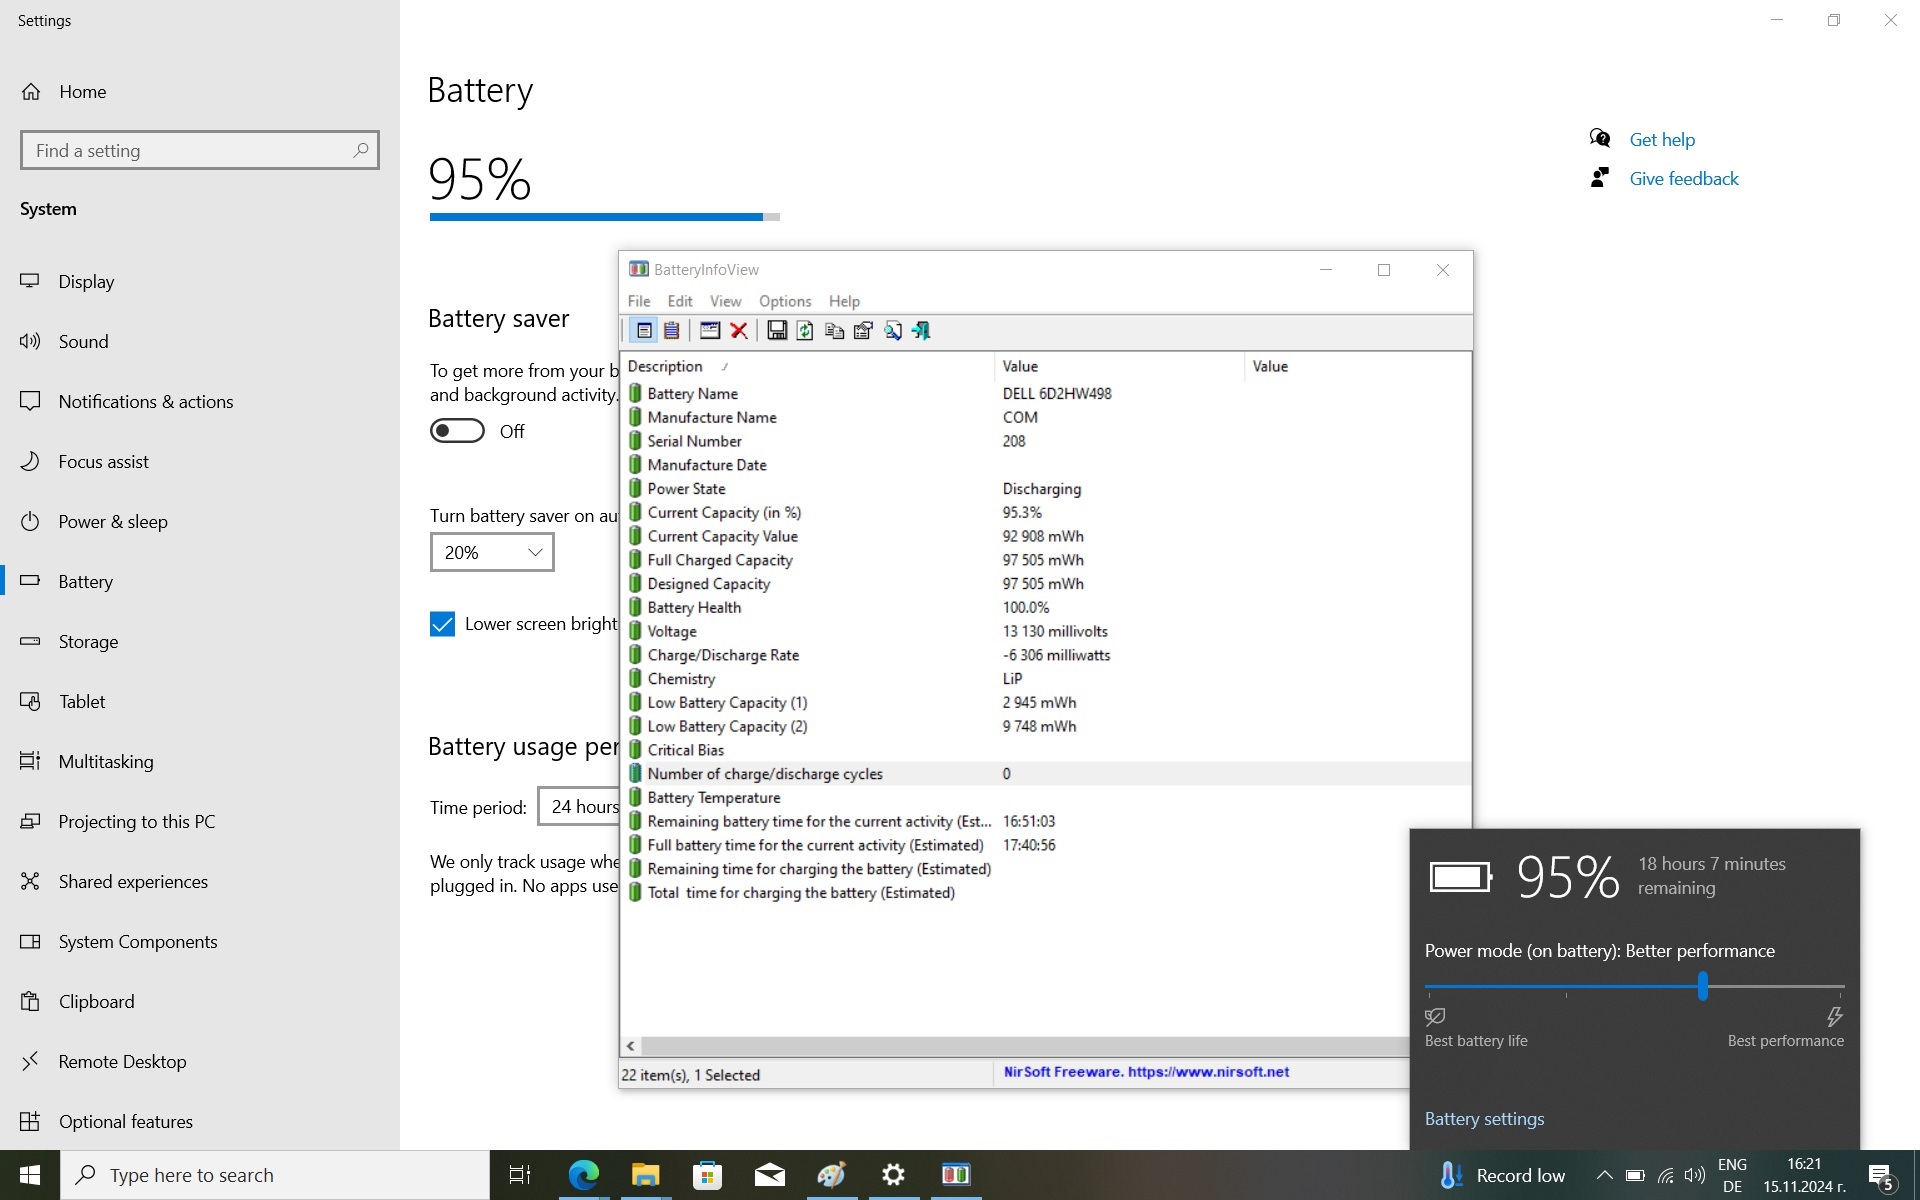Sort by the Description column header
The height and width of the screenshot is (1200, 1920).
tap(807, 366)
